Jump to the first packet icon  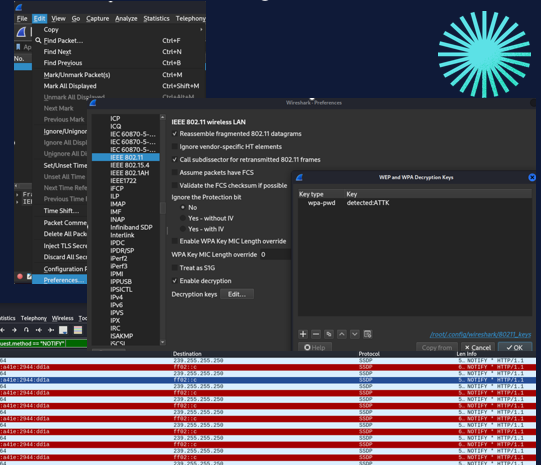[x=39, y=330]
